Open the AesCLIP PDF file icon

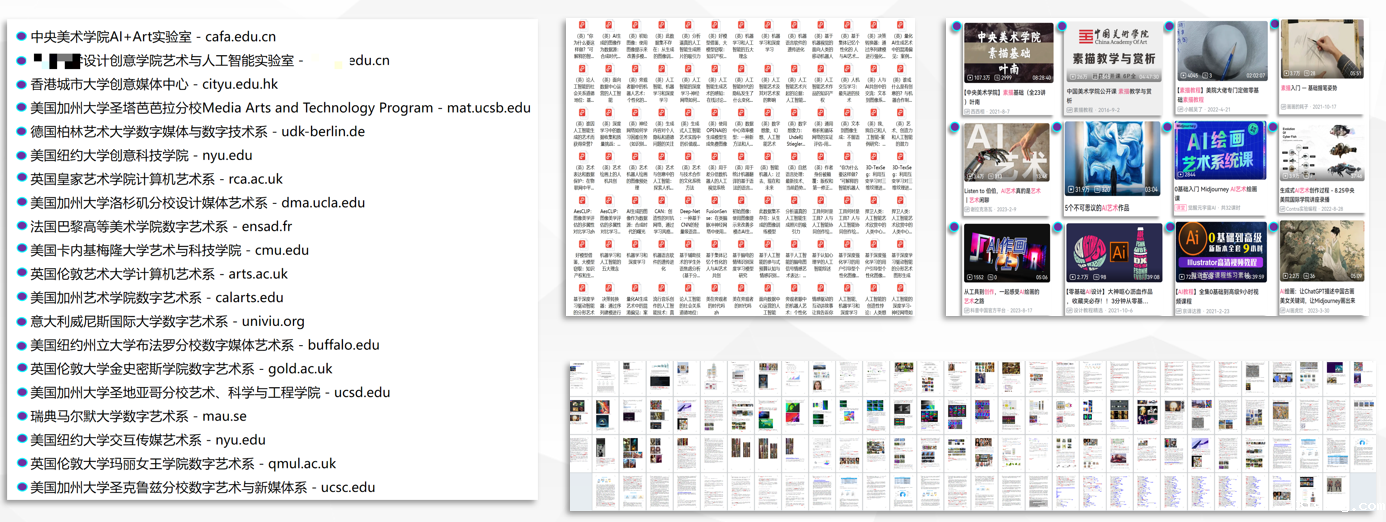(x=582, y=199)
